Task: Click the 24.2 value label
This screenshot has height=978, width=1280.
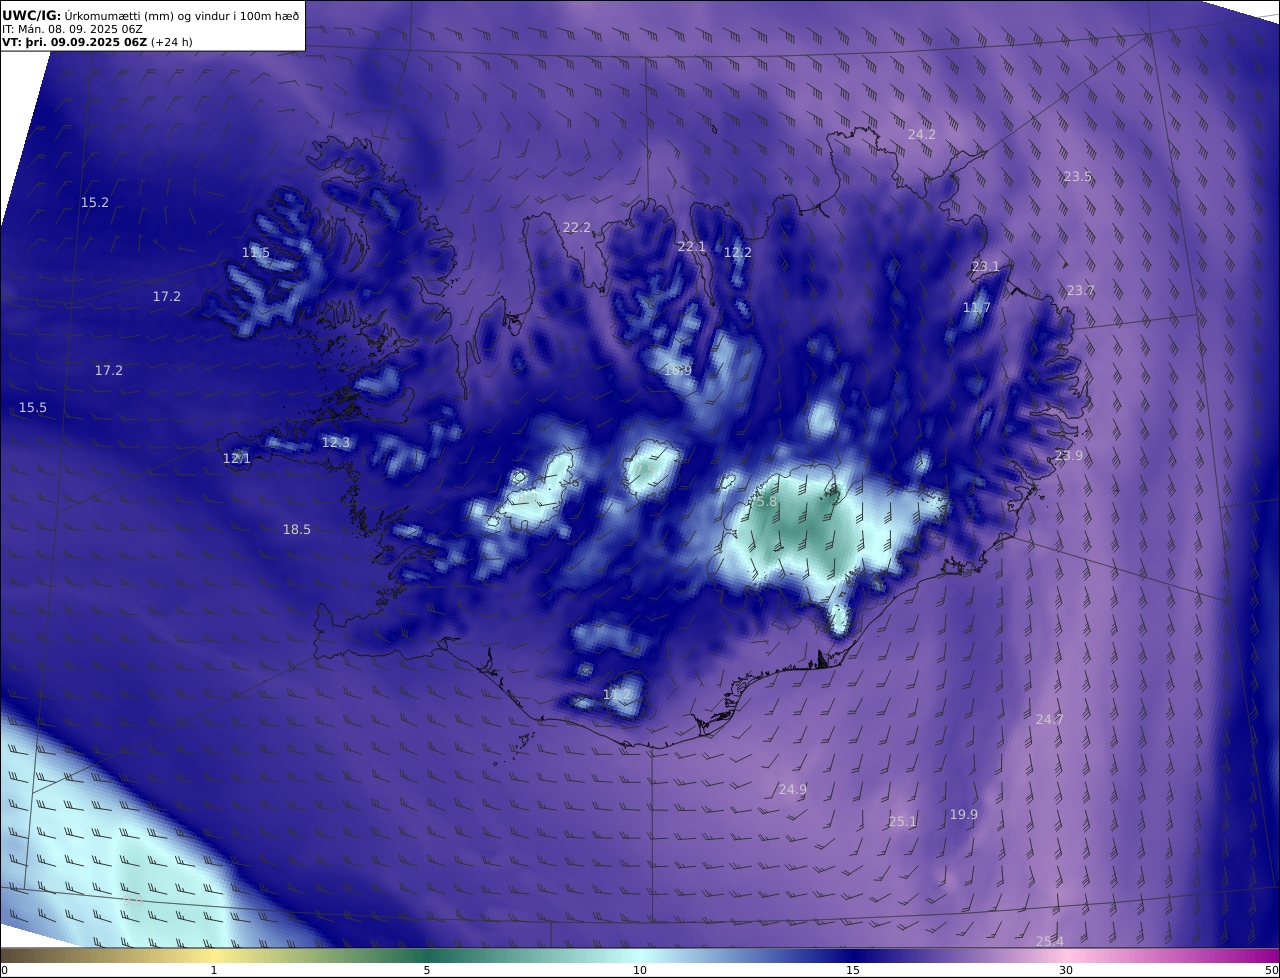Action: pos(922,134)
